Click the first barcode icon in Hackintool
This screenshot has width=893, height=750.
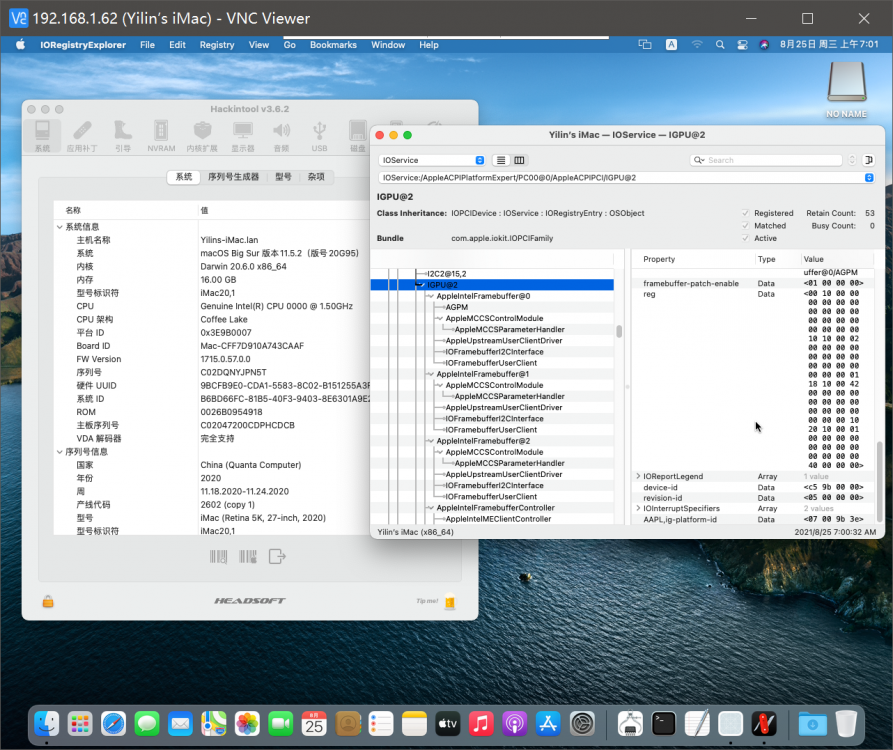click(x=218, y=556)
